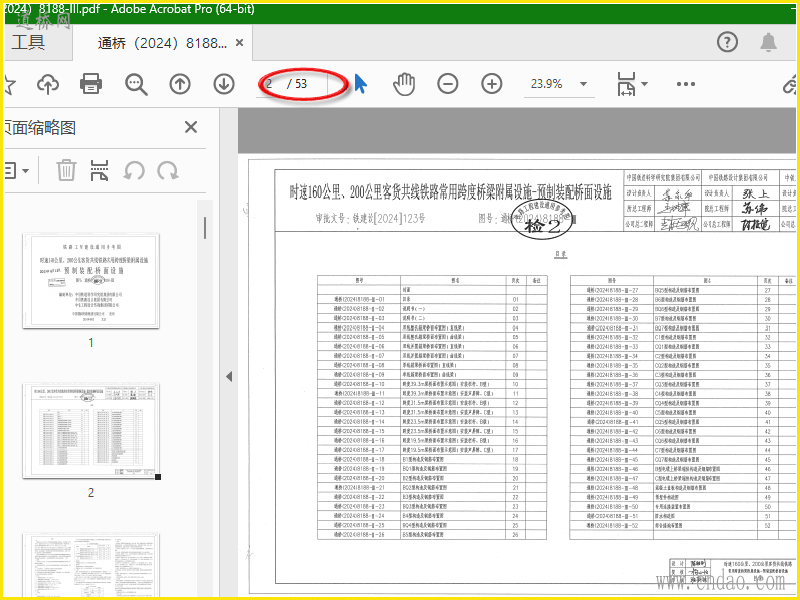Activate the selection arrow tool
Screen dimensions: 800x600
pyautogui.click(x=360, y=84)
